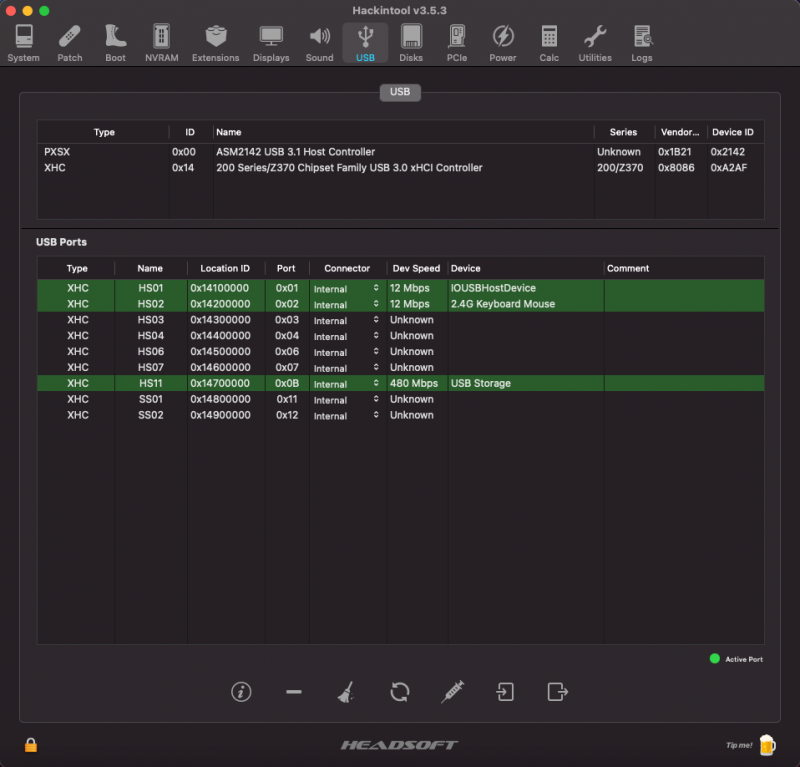
Task: Click the refresh arrows icon
Action: (399, 691)
